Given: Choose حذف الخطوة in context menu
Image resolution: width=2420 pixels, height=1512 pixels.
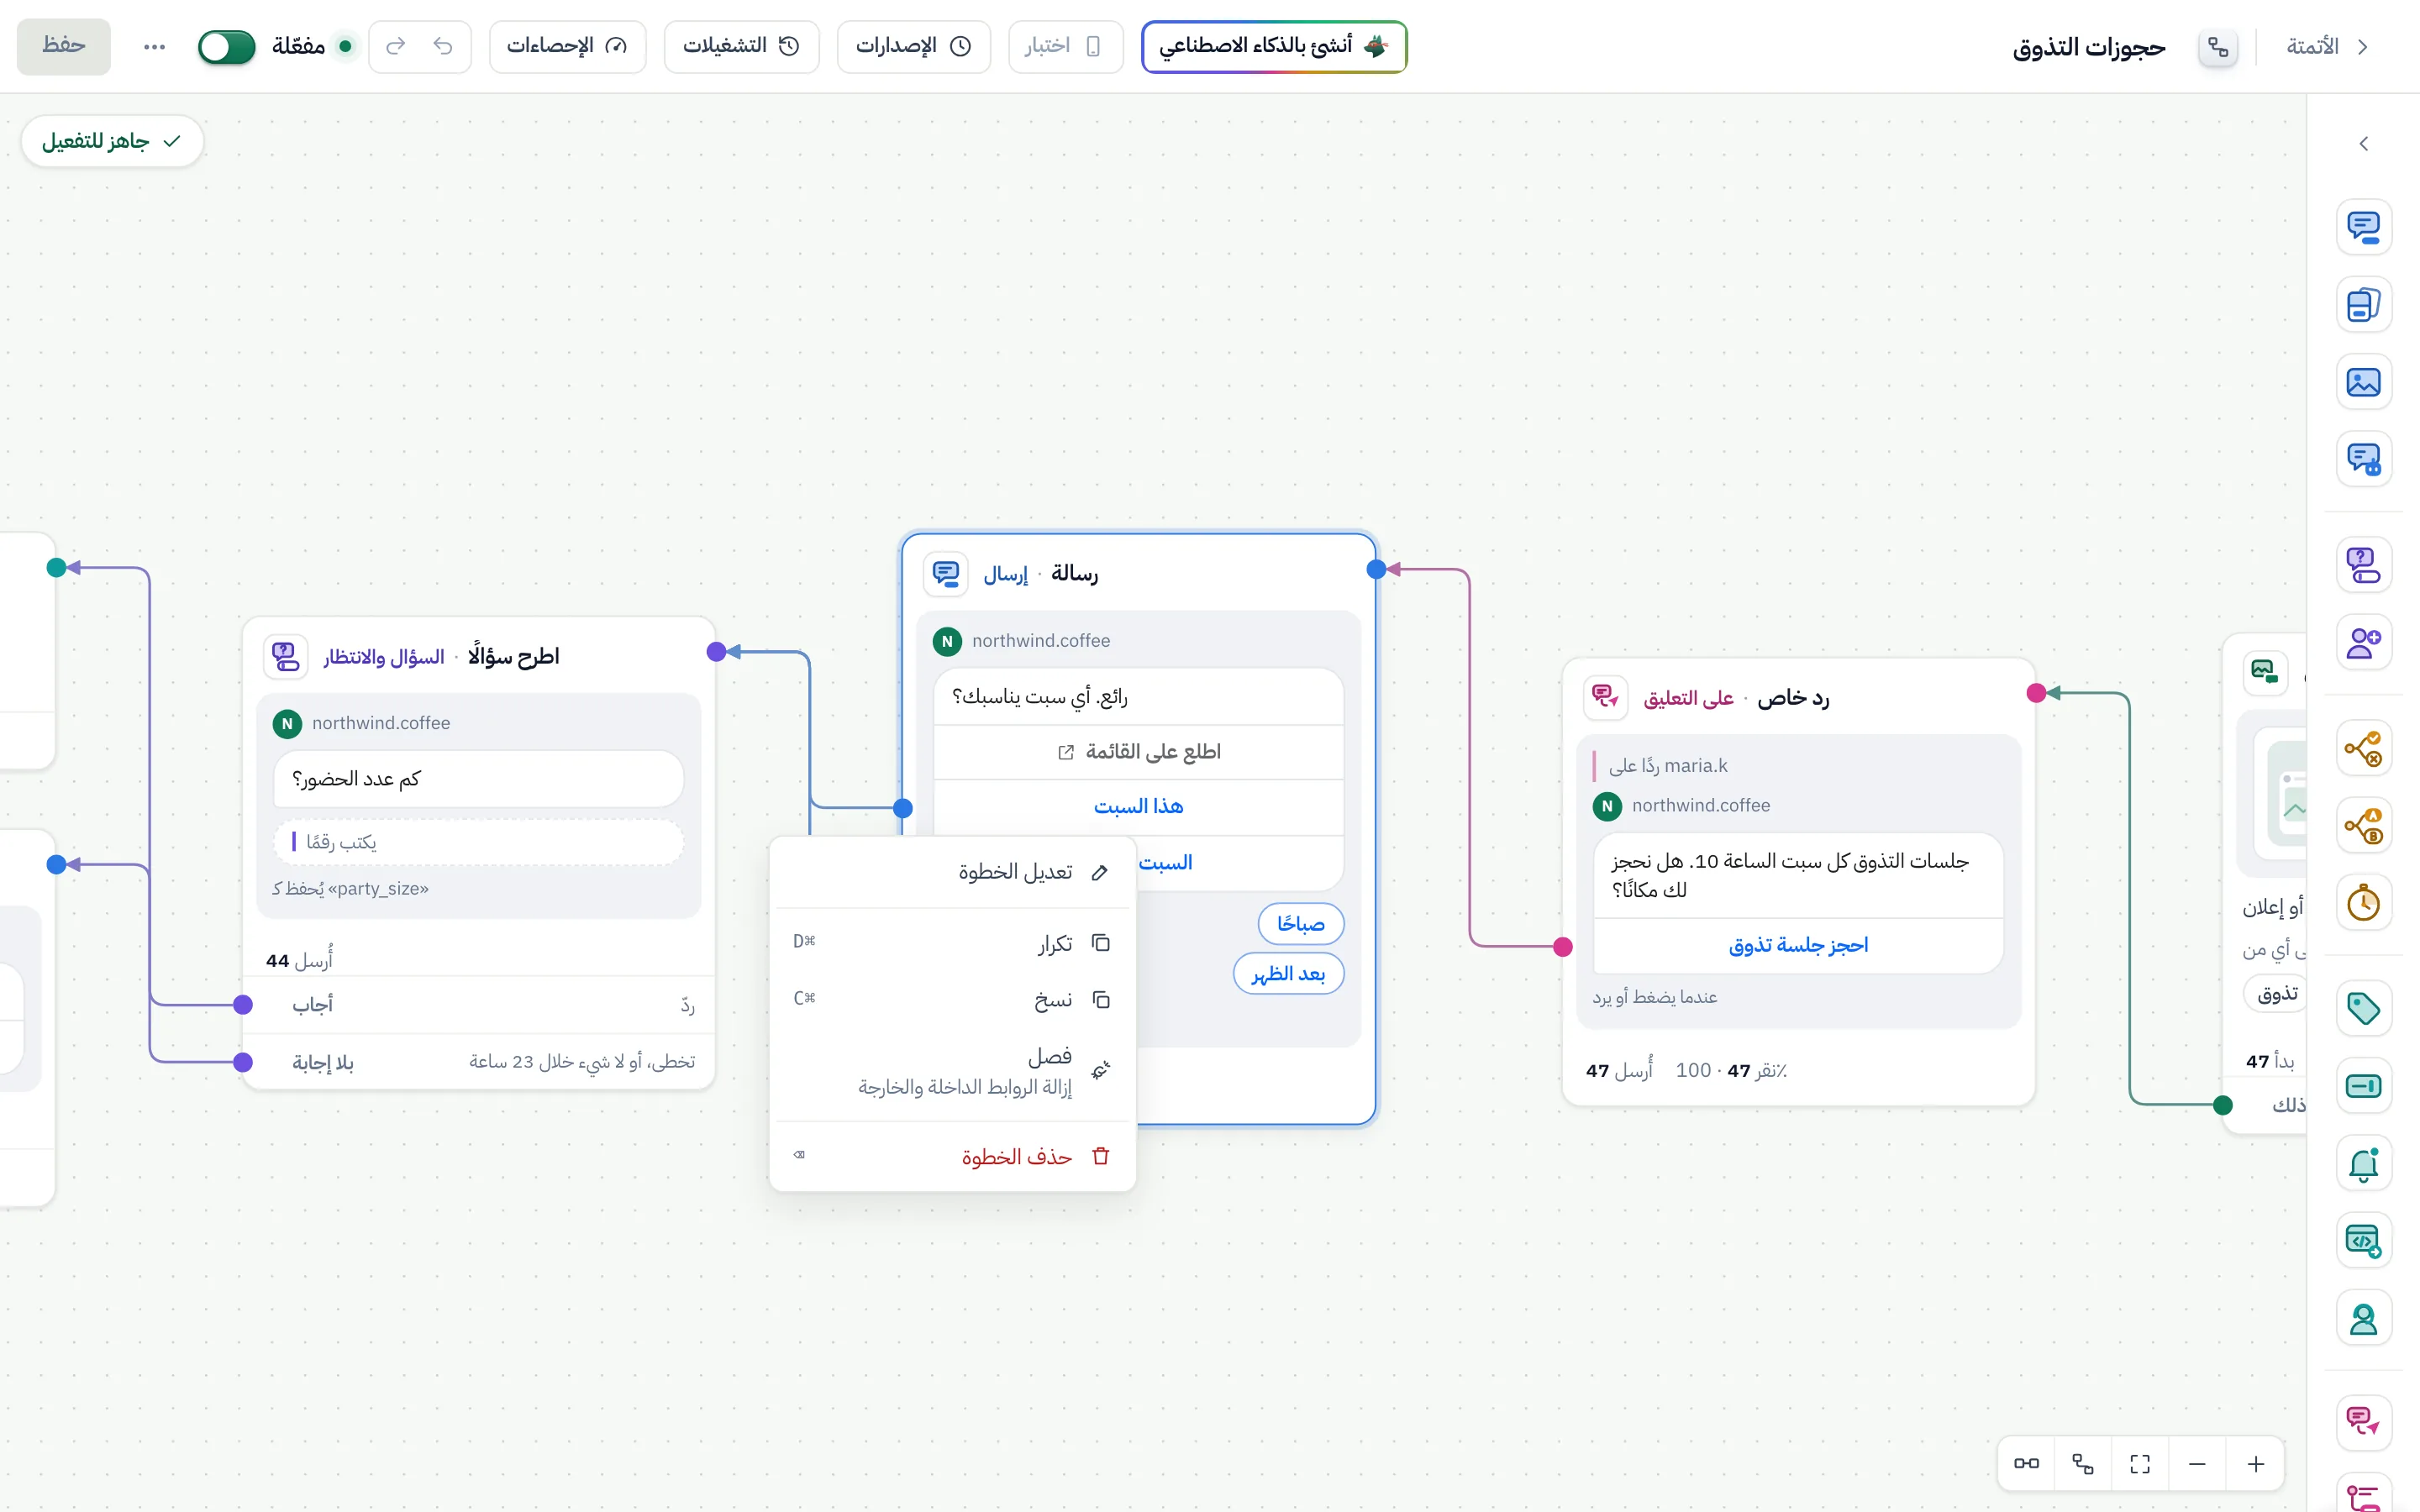Looking at the screenshot, I should click(x=952, y=1156).
